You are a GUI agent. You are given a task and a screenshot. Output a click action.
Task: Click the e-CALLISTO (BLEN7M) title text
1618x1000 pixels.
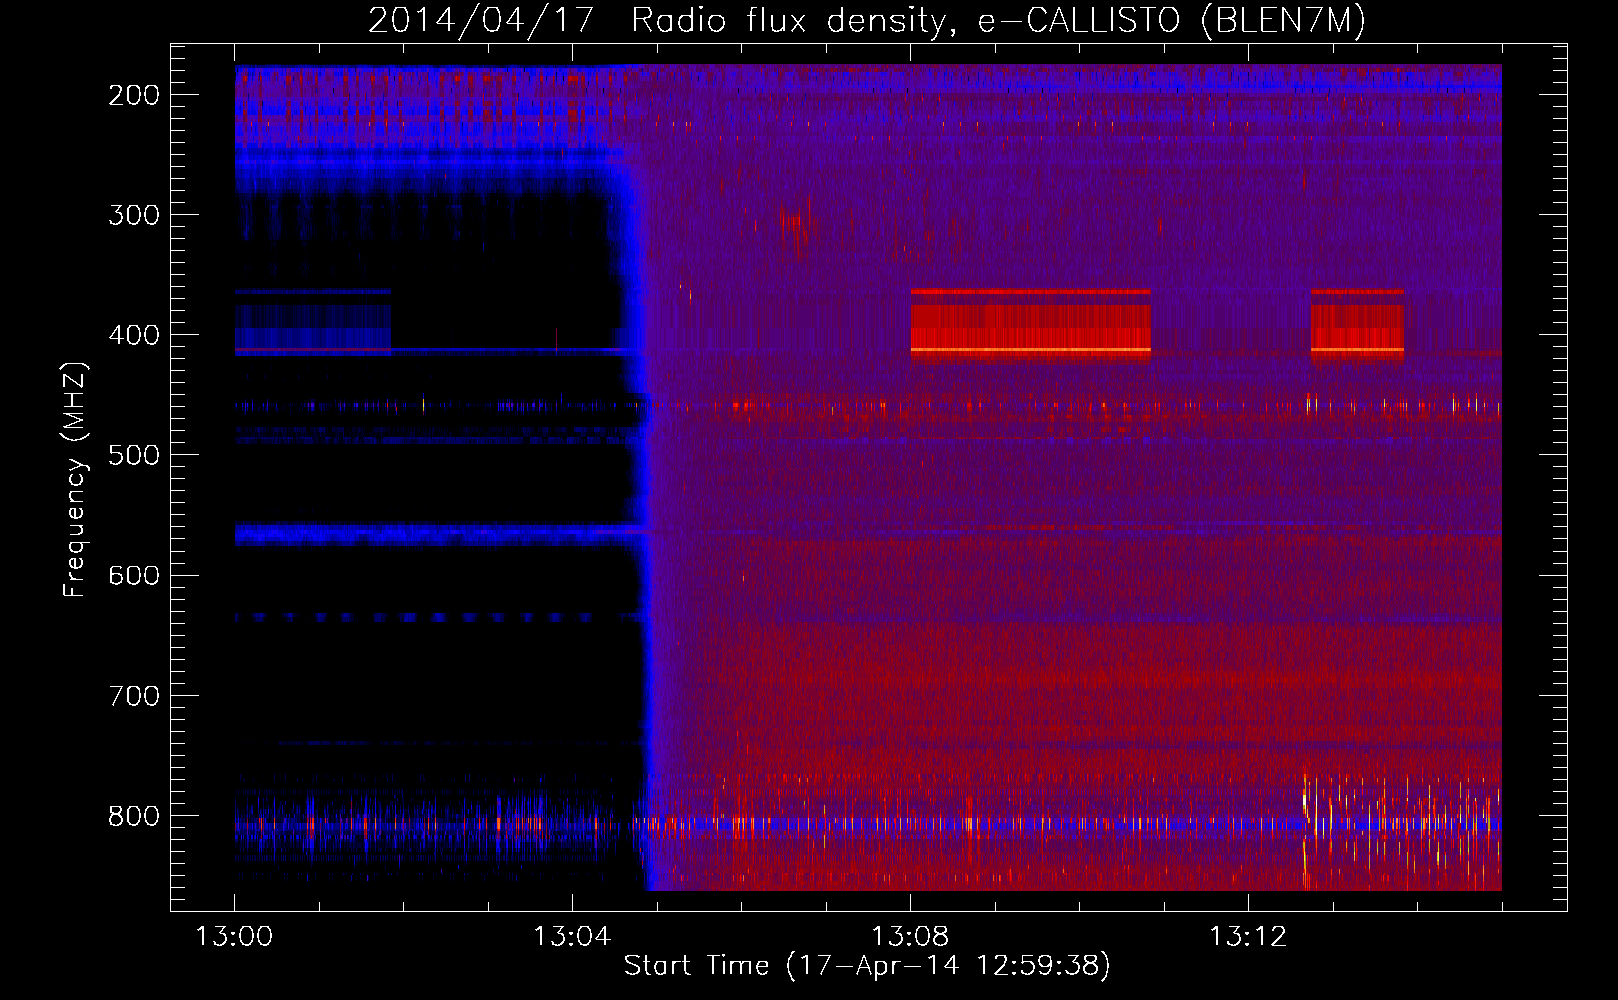(1171, 20)
